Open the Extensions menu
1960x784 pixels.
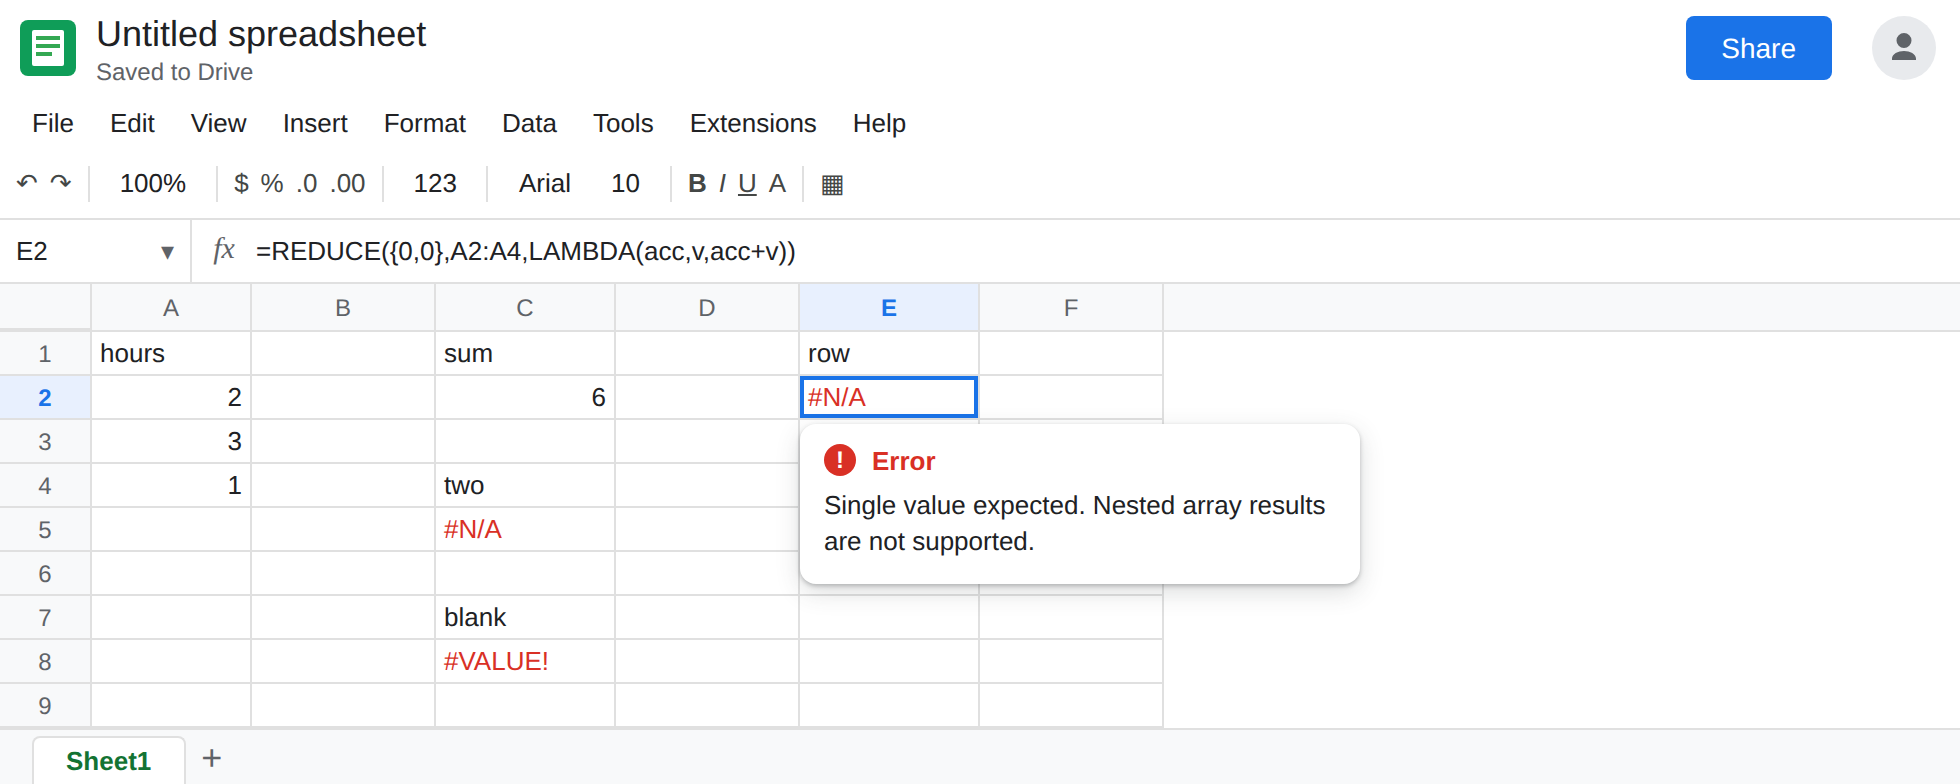(x=753, y=123)
